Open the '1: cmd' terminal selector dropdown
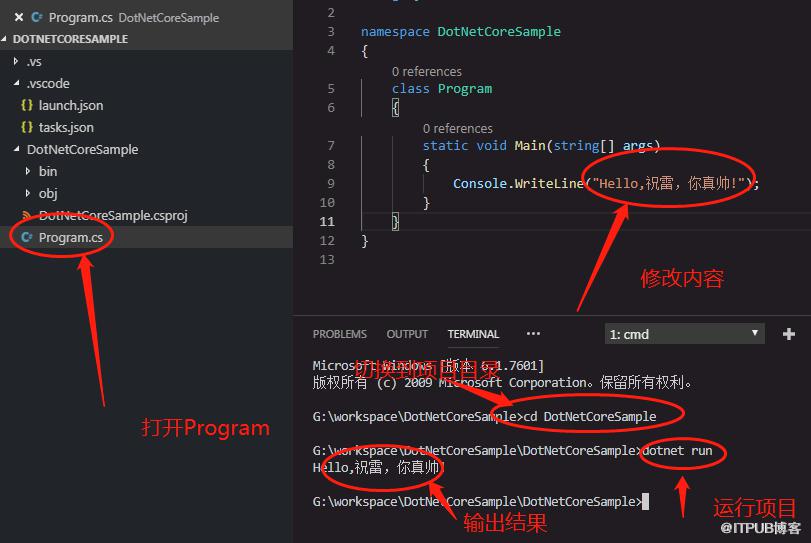 click(684, 334)
